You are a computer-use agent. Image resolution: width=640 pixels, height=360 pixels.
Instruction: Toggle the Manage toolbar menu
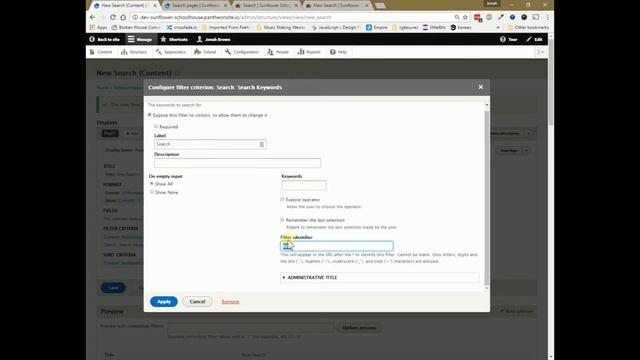[140, 39]
